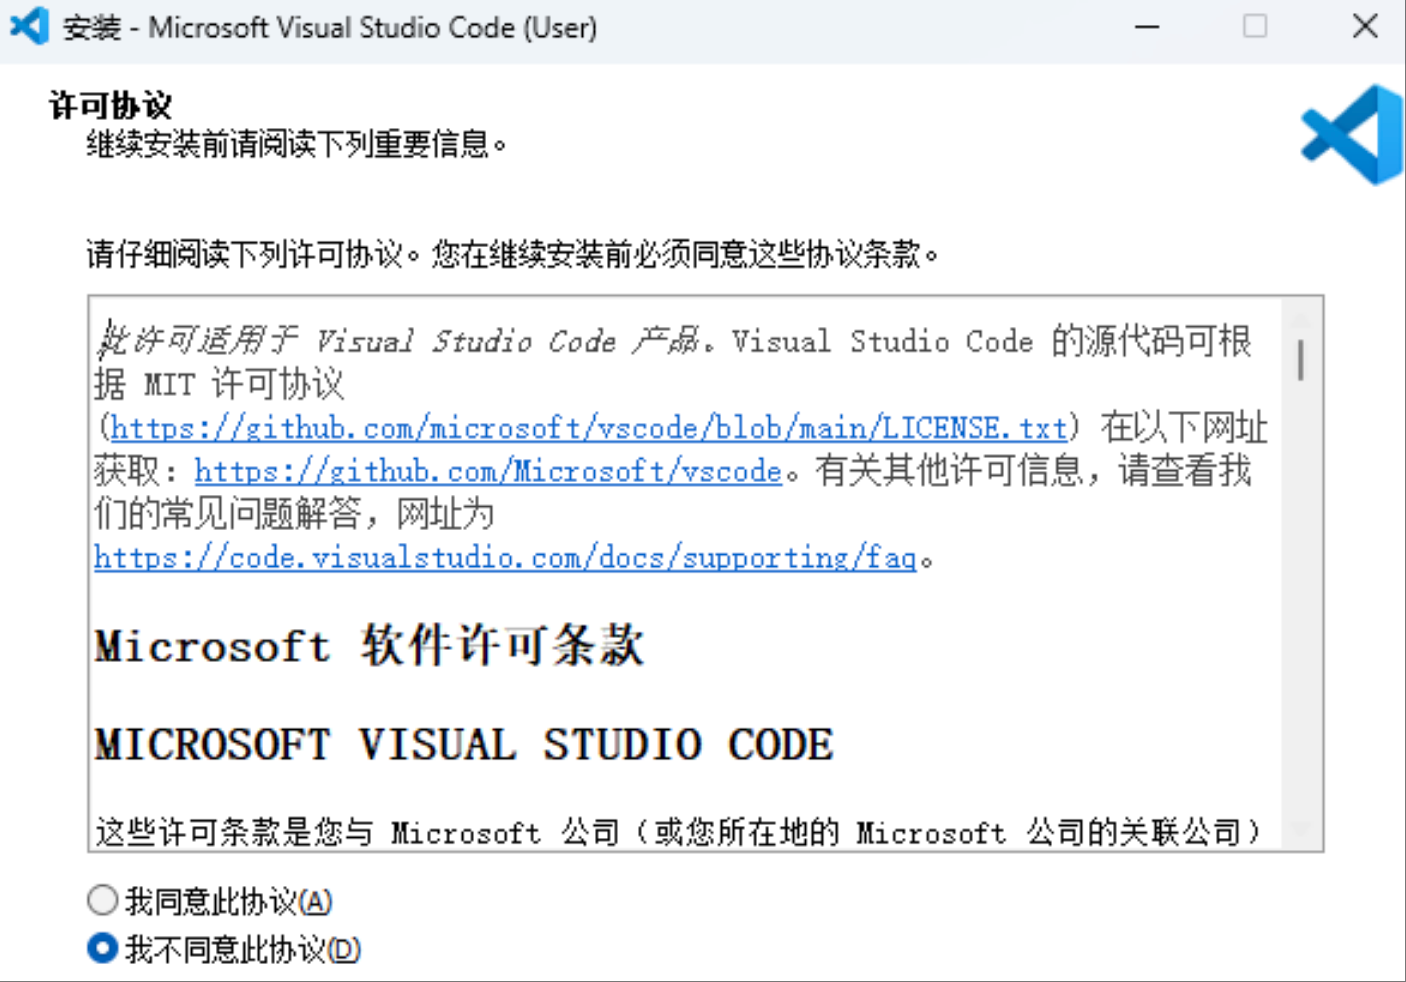Click the 许可协议 page title
Viewport: 1406px width, 982px height.
point(83,101)
